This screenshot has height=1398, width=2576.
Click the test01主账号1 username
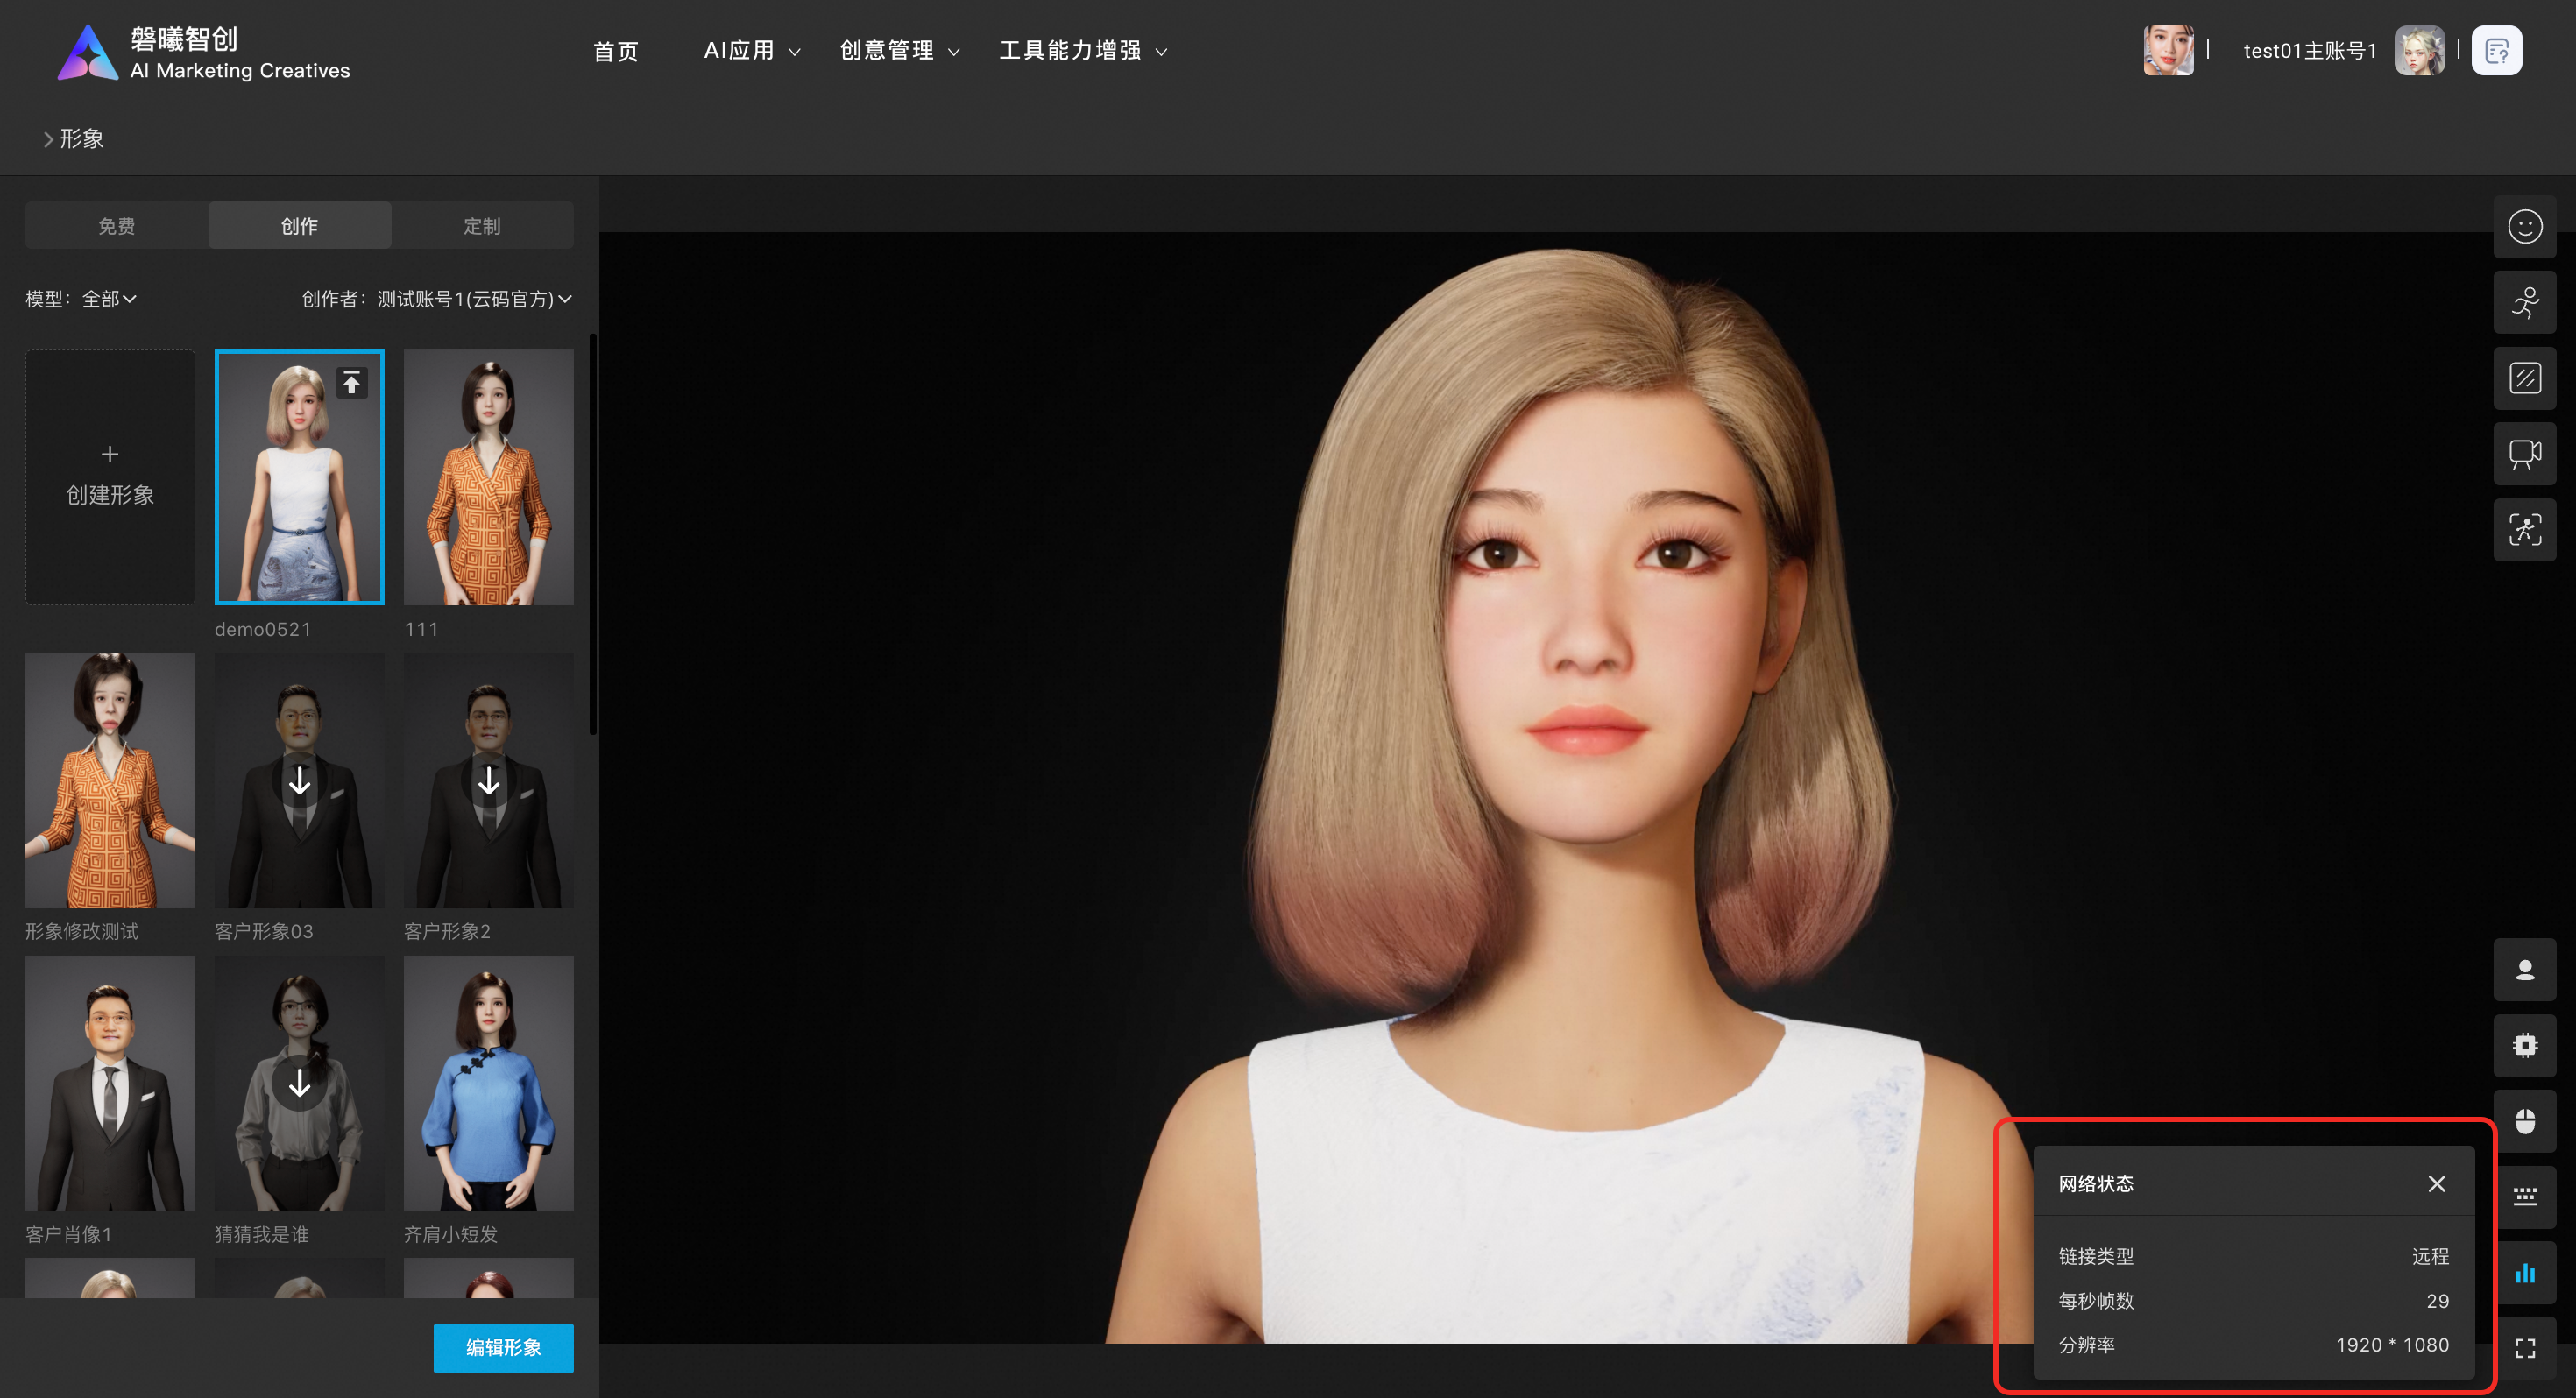tap(2310, 51)
